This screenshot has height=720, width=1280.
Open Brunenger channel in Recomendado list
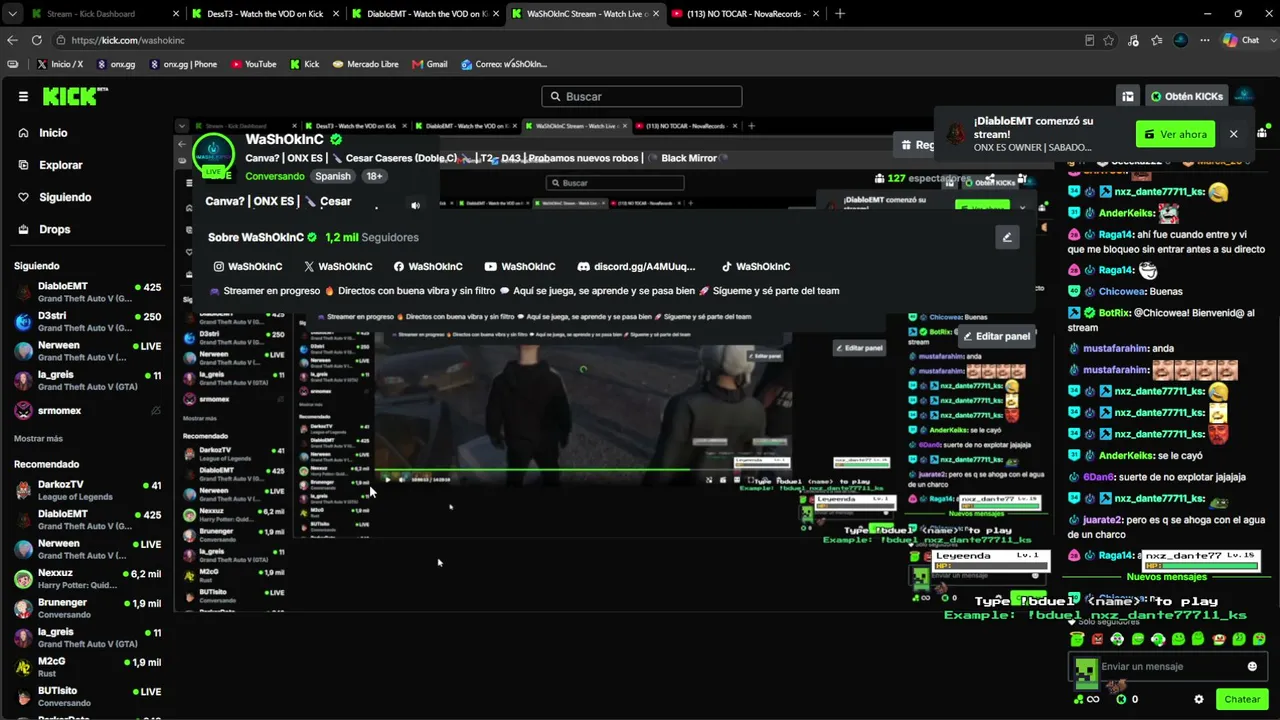tap(88, 608)
